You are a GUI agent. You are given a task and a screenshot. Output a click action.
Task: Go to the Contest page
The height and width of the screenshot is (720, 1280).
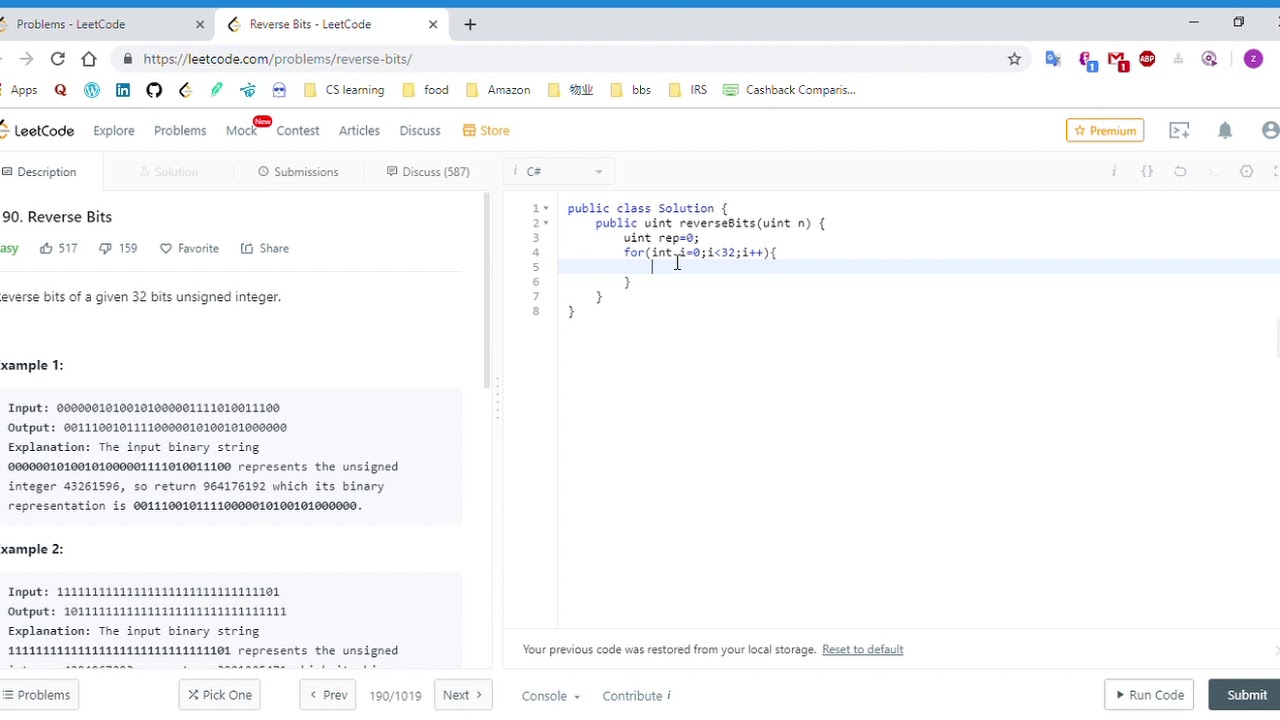click(298, 130)
